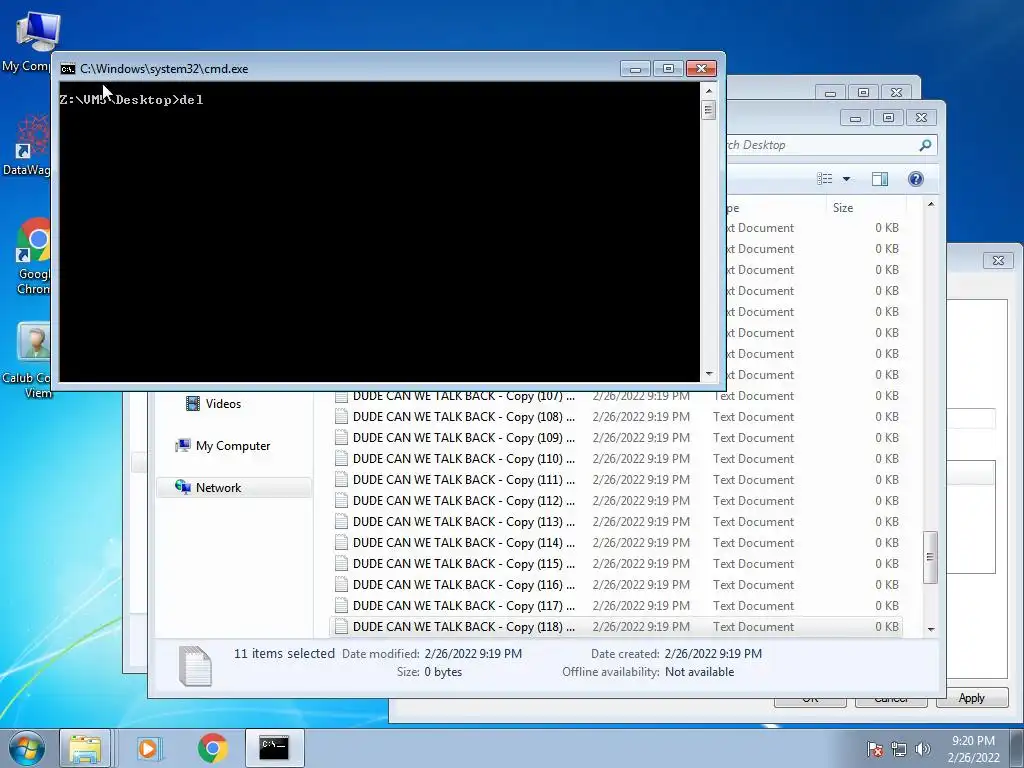Select file Copy (108)

coord(616,417)
